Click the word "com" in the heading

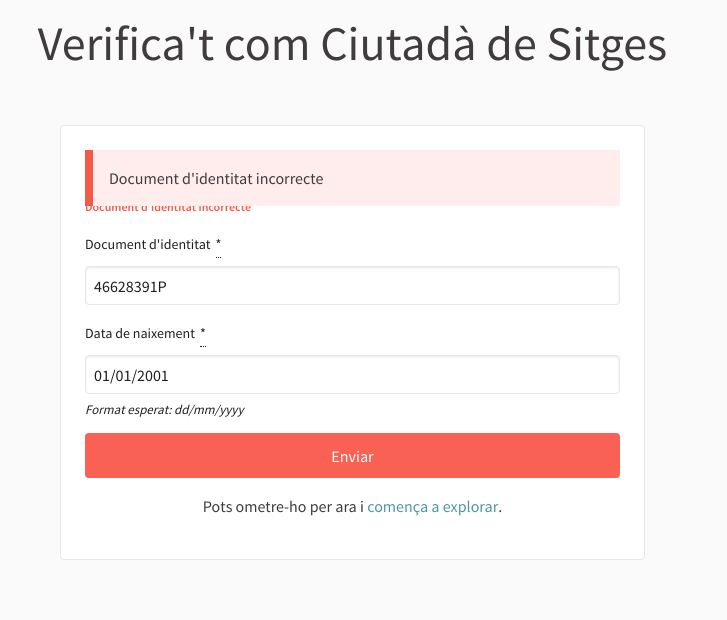point(275,45)
